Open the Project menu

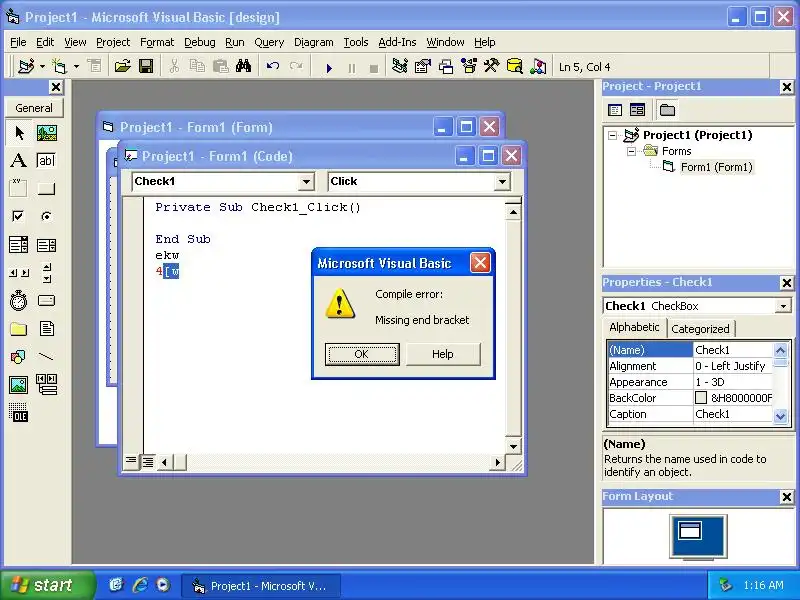[x=113, y=42]
